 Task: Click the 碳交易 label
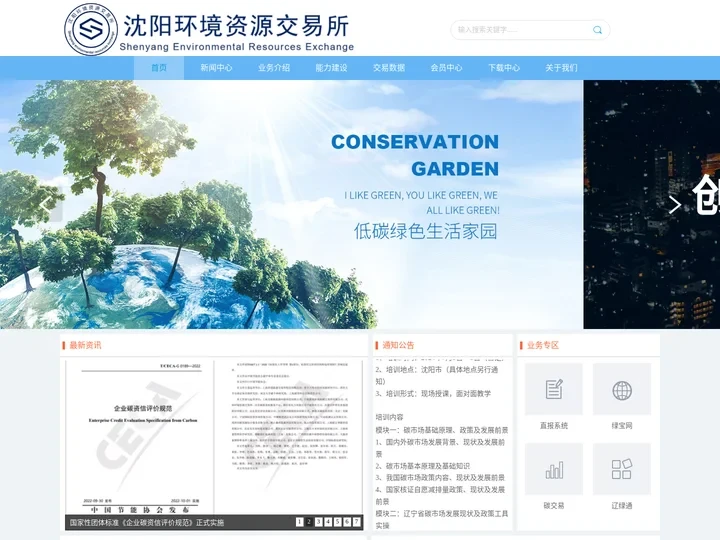click(x=554, y=506)
